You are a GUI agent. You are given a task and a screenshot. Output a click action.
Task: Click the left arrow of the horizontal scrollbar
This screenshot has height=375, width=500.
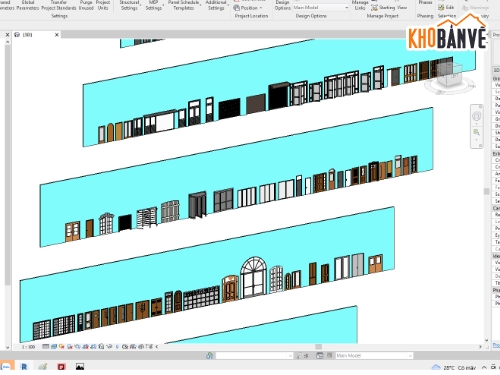(x=157, y=347)
